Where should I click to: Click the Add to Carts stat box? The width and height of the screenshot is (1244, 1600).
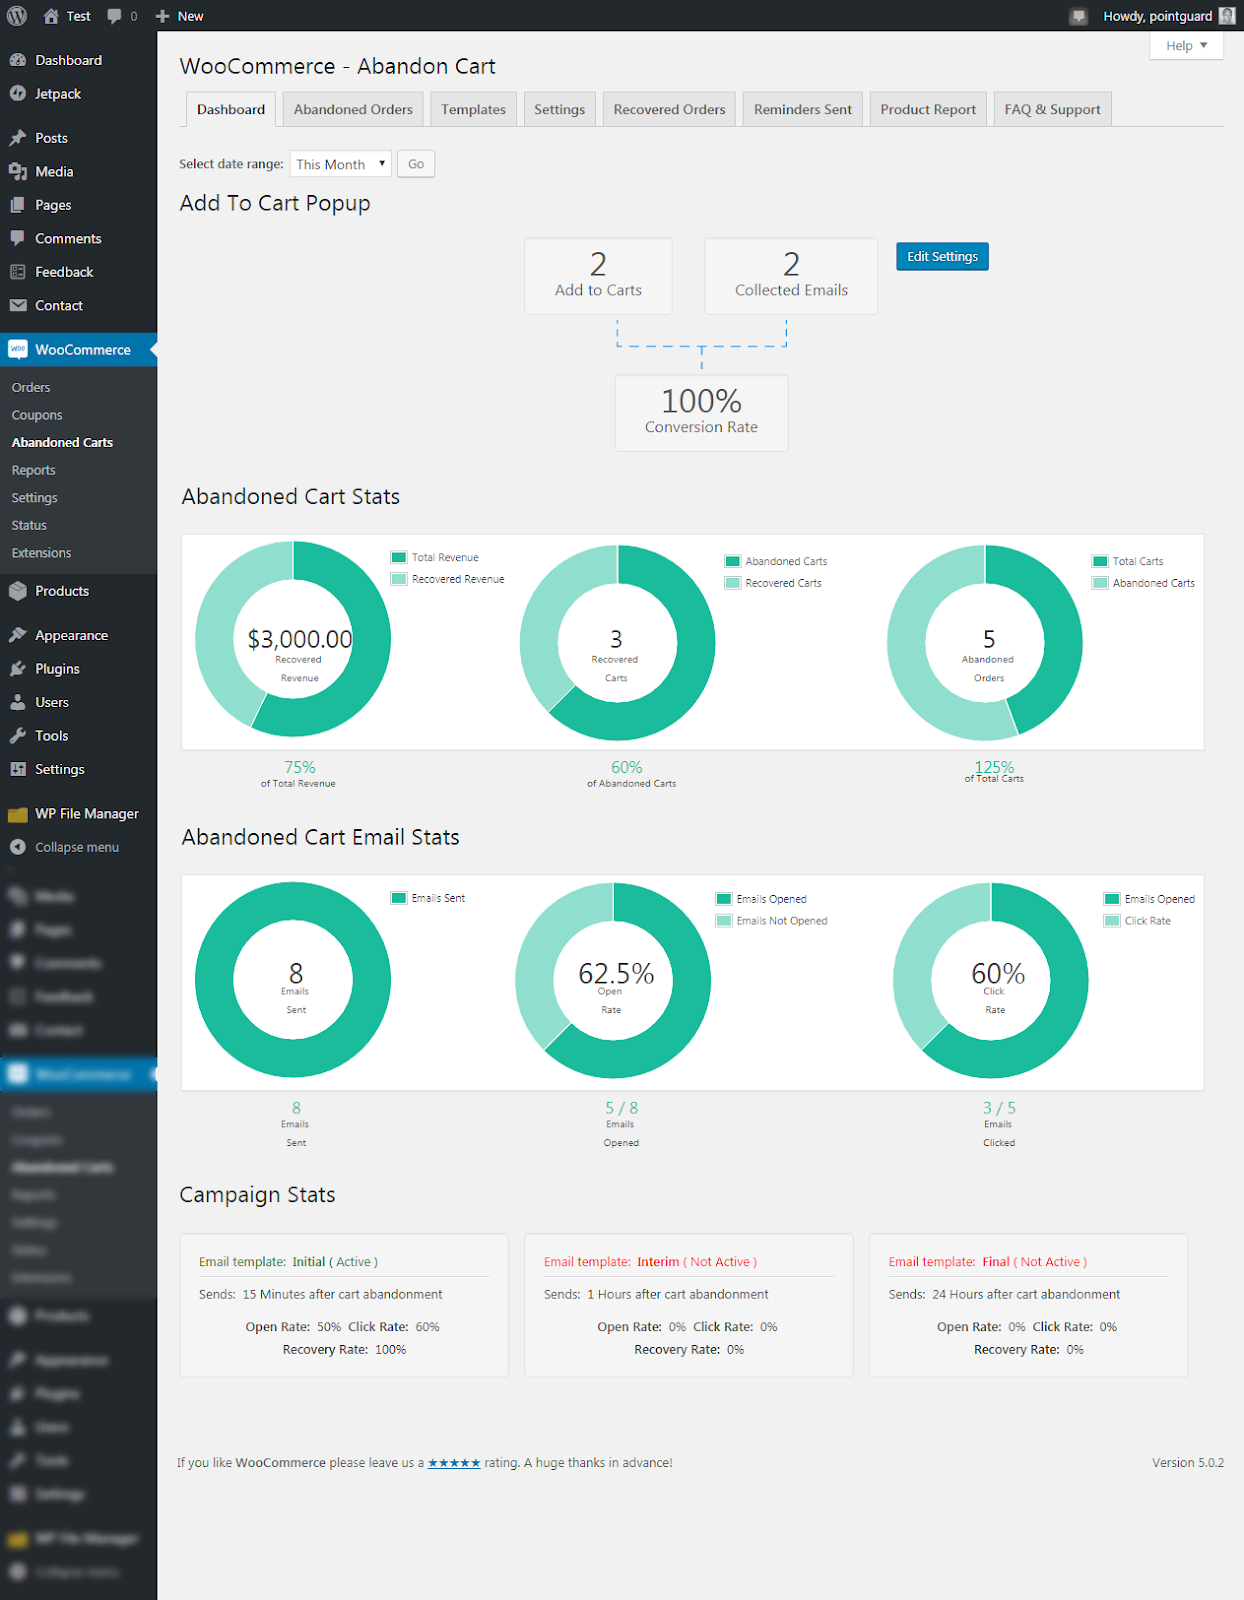(x=598, y=276)
